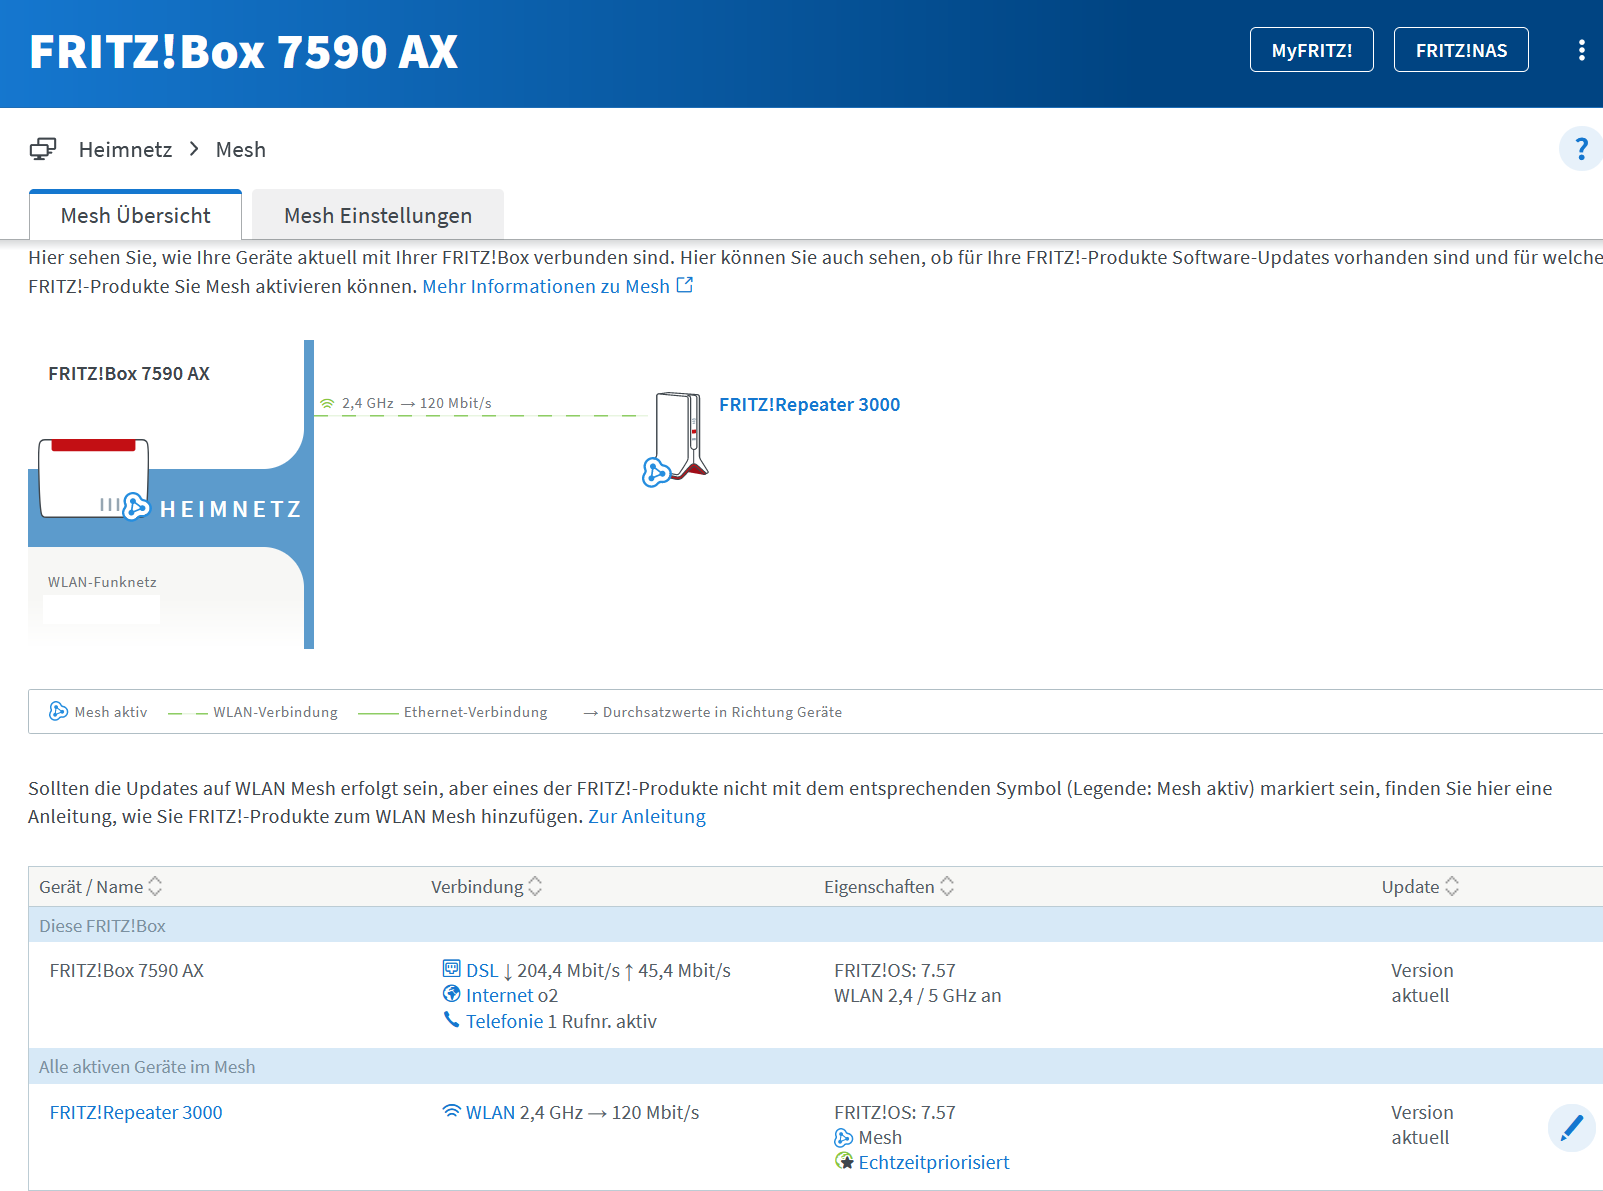Click the FRITZ!Repeater 3000 device image
This screenshot has height=1191, width=1603.
tap(681, 436)
